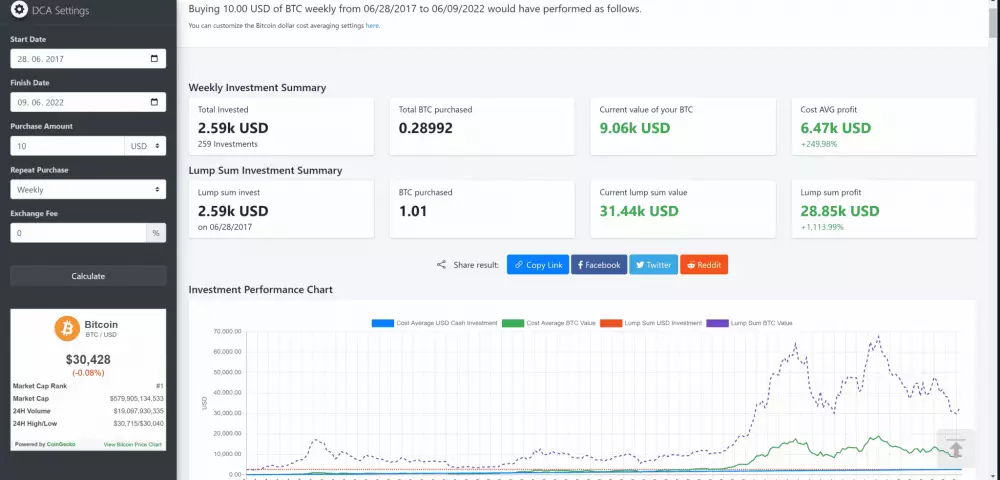The width and height of the screenshot is (1000, 480).
Task: Open the USD currency dropdown
Action: (x=144, y=146)
